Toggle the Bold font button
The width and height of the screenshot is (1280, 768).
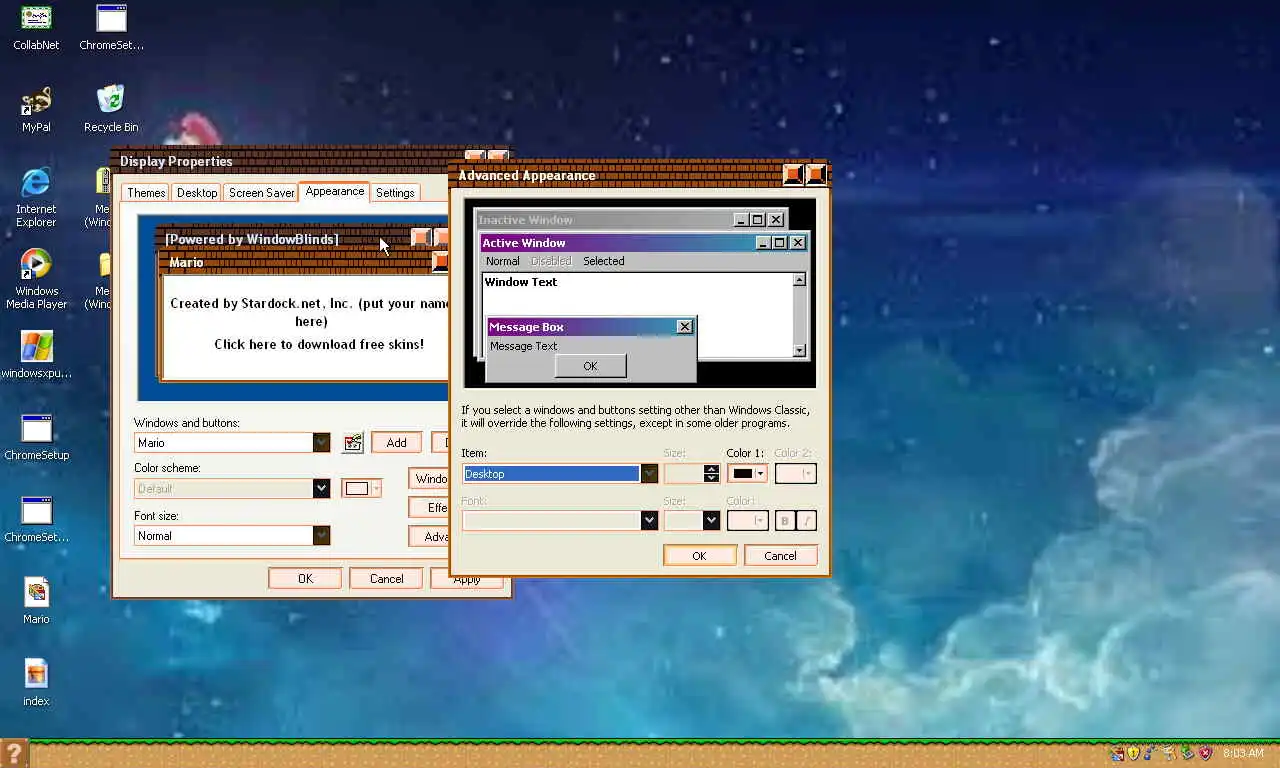point(785,520)
